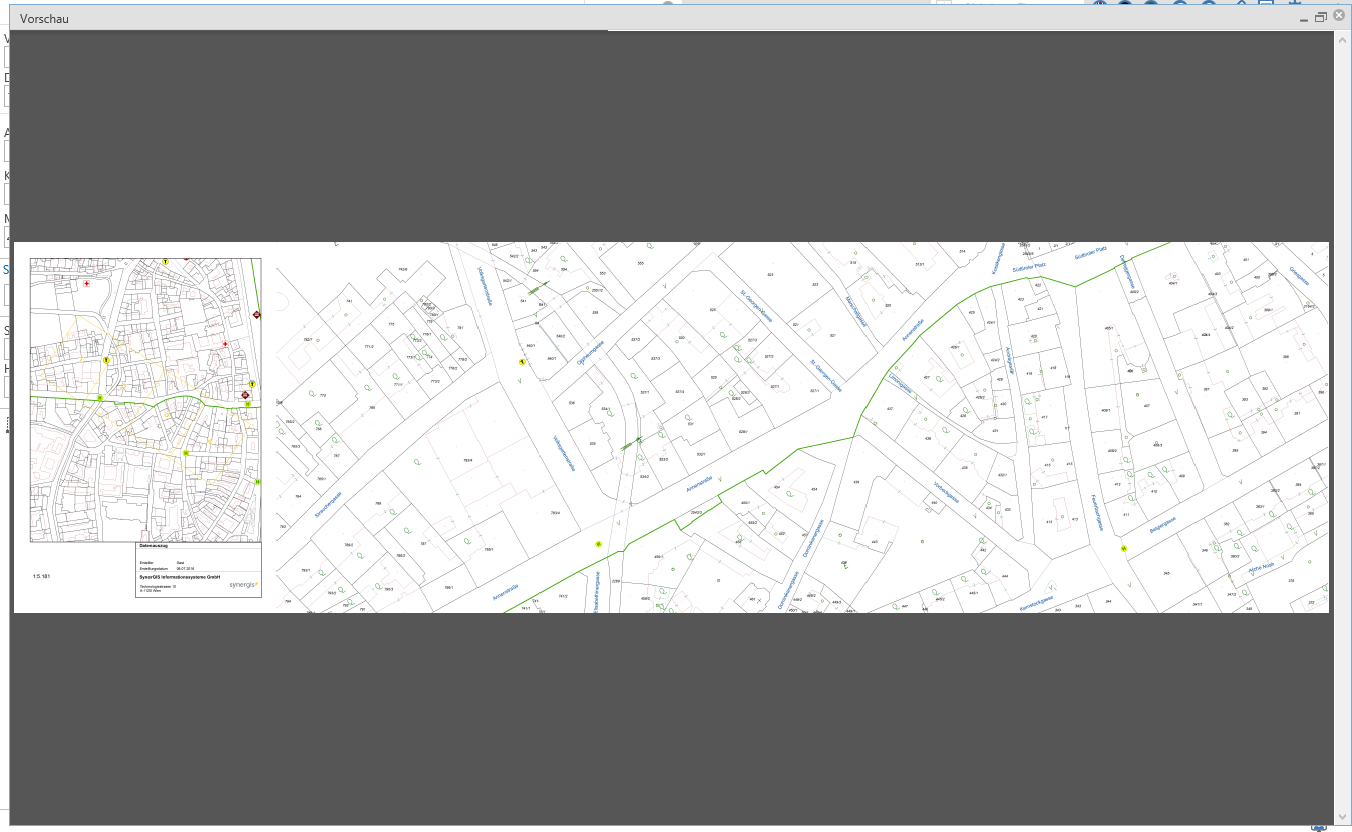Screen dimensions: 1352x832
Task: Click the red cross symbol in the overview map
Action: pyautogui.click(x=87, y=284)
